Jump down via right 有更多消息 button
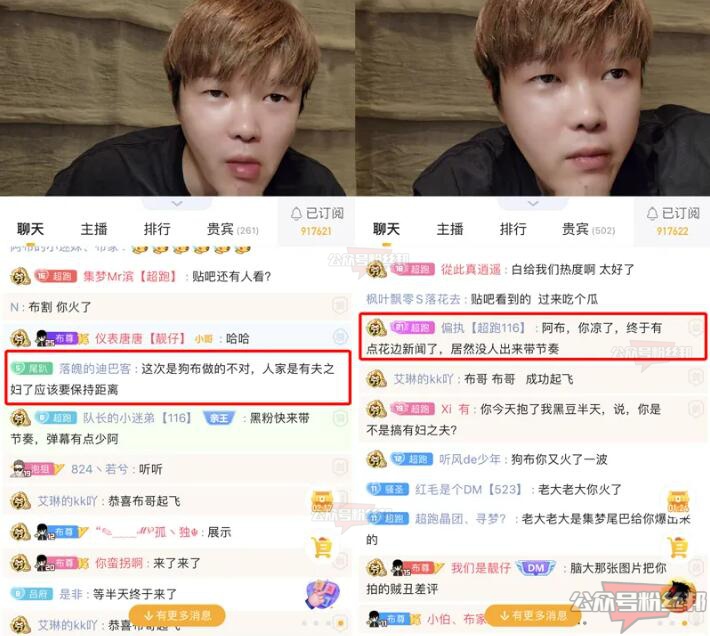The image size is (710, 636). tap(533, 615)
